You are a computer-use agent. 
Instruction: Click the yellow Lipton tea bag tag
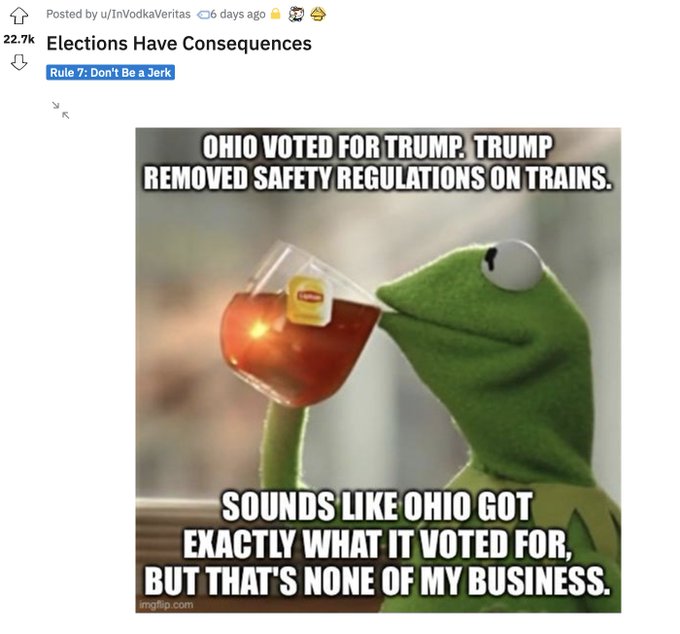click(309, 301)
